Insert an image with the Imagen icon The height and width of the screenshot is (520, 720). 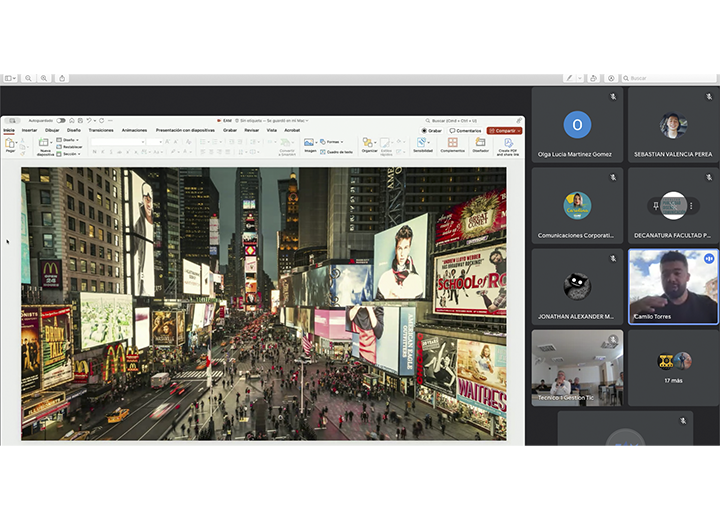(309, 142)
